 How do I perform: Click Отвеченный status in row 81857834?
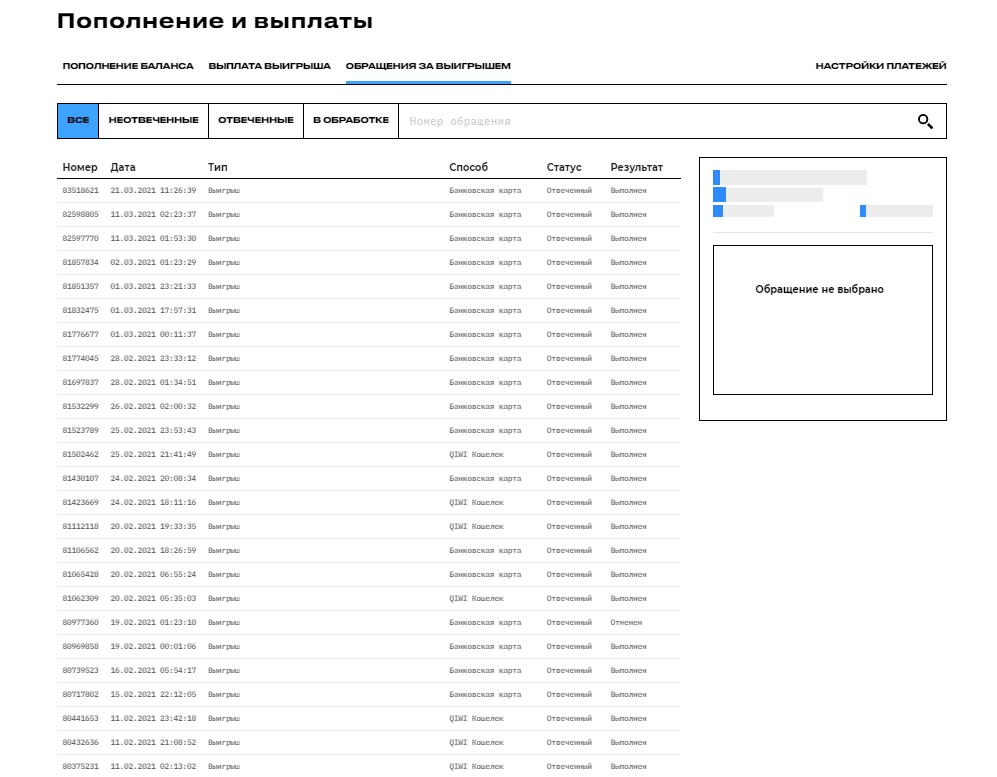click(569, 263)
